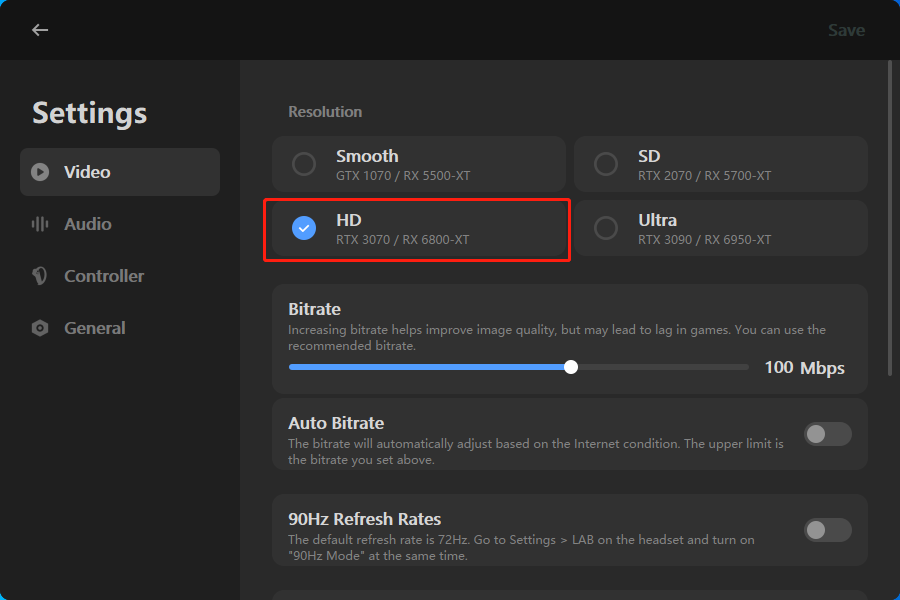
Task: Select the SD resolution radio button
Action: (x=606, y=164)
